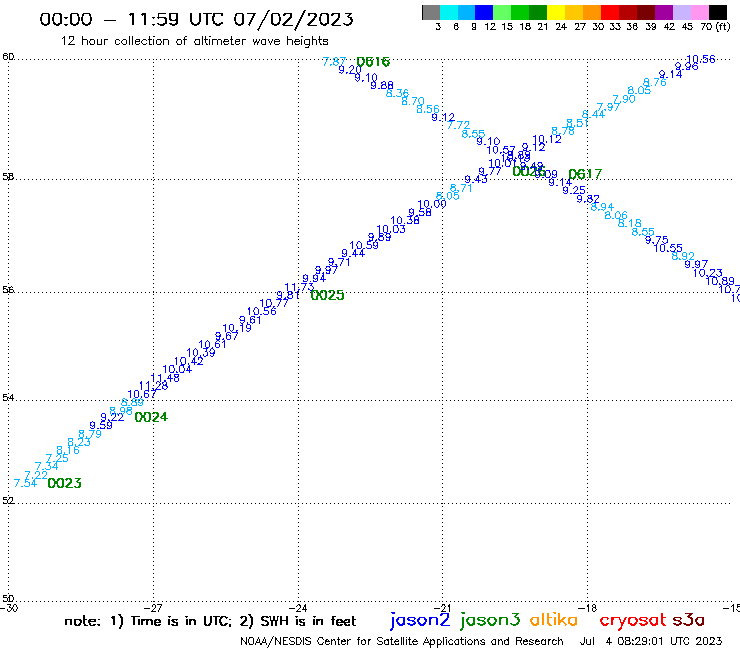This screenshot has width=740, height=650.
Task: Click the wave height value 8.76
Action: (x=655, y=83)
